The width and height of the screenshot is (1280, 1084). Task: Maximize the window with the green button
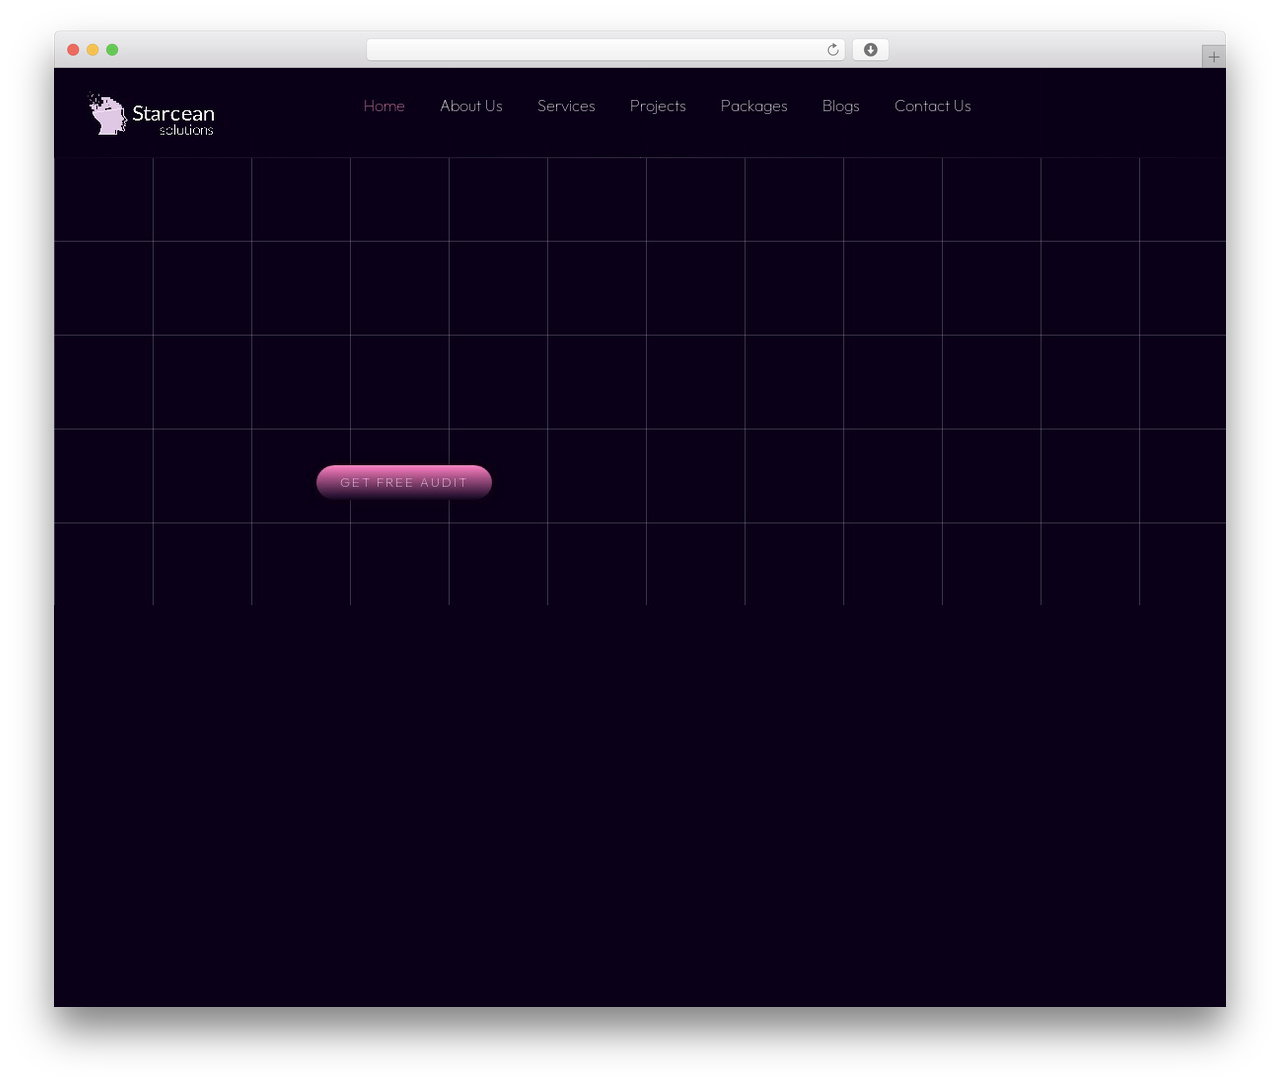112,50
